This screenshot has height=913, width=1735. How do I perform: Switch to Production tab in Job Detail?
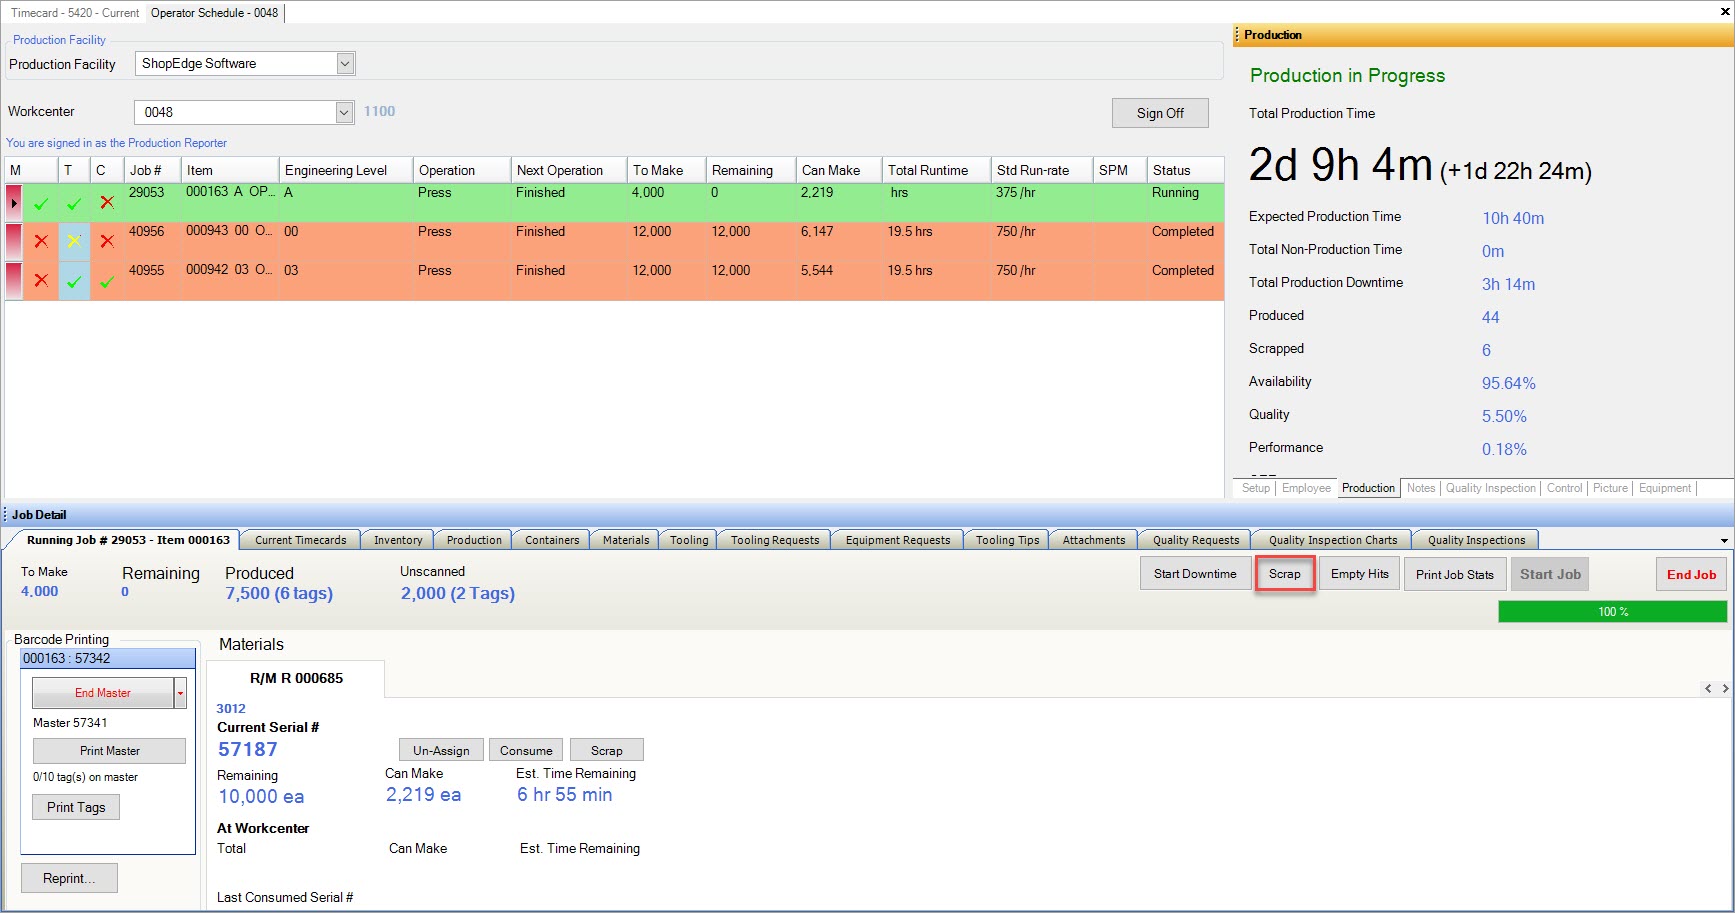[x=474, y=540]
